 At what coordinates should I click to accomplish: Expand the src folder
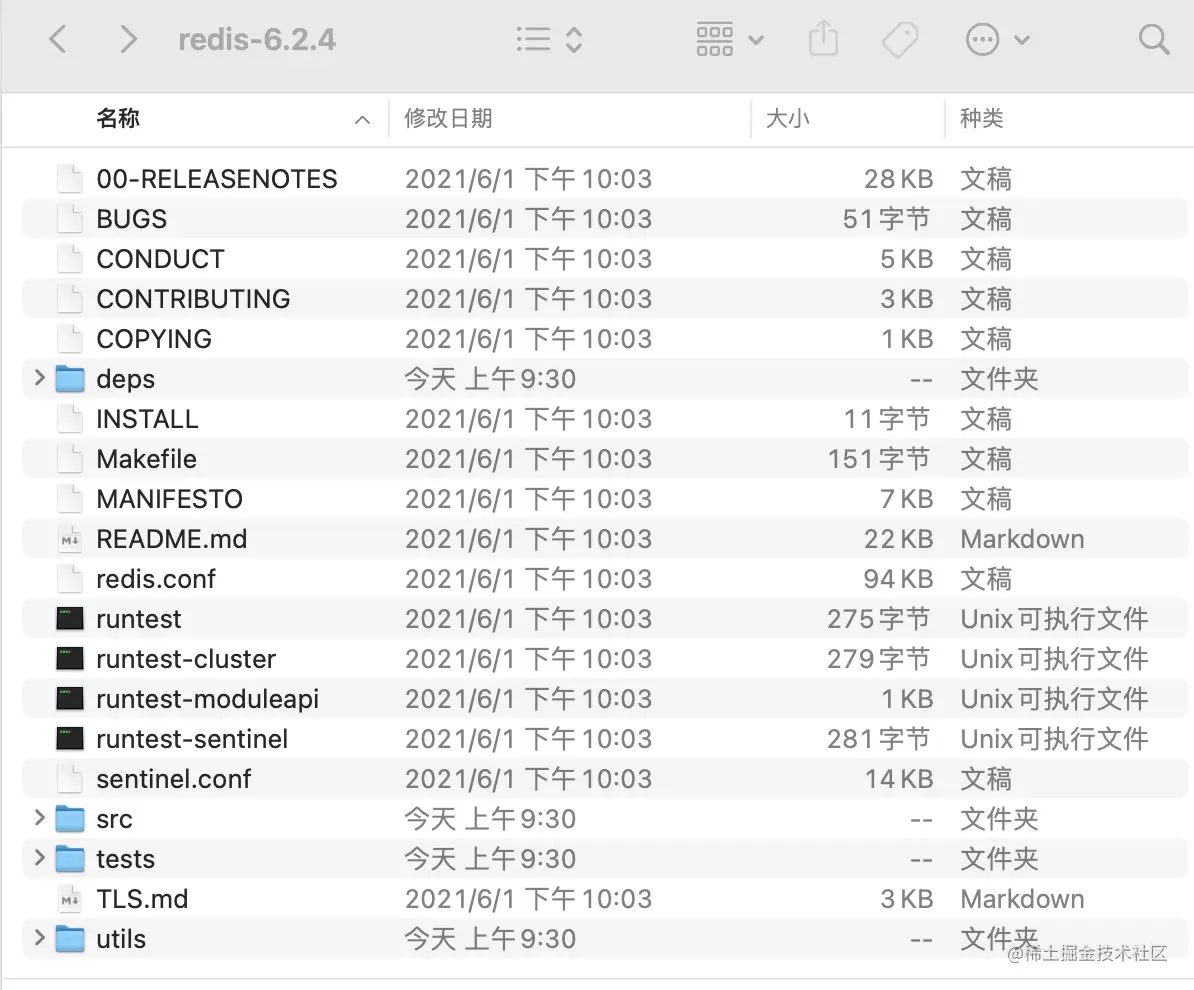tap(40, 818)
